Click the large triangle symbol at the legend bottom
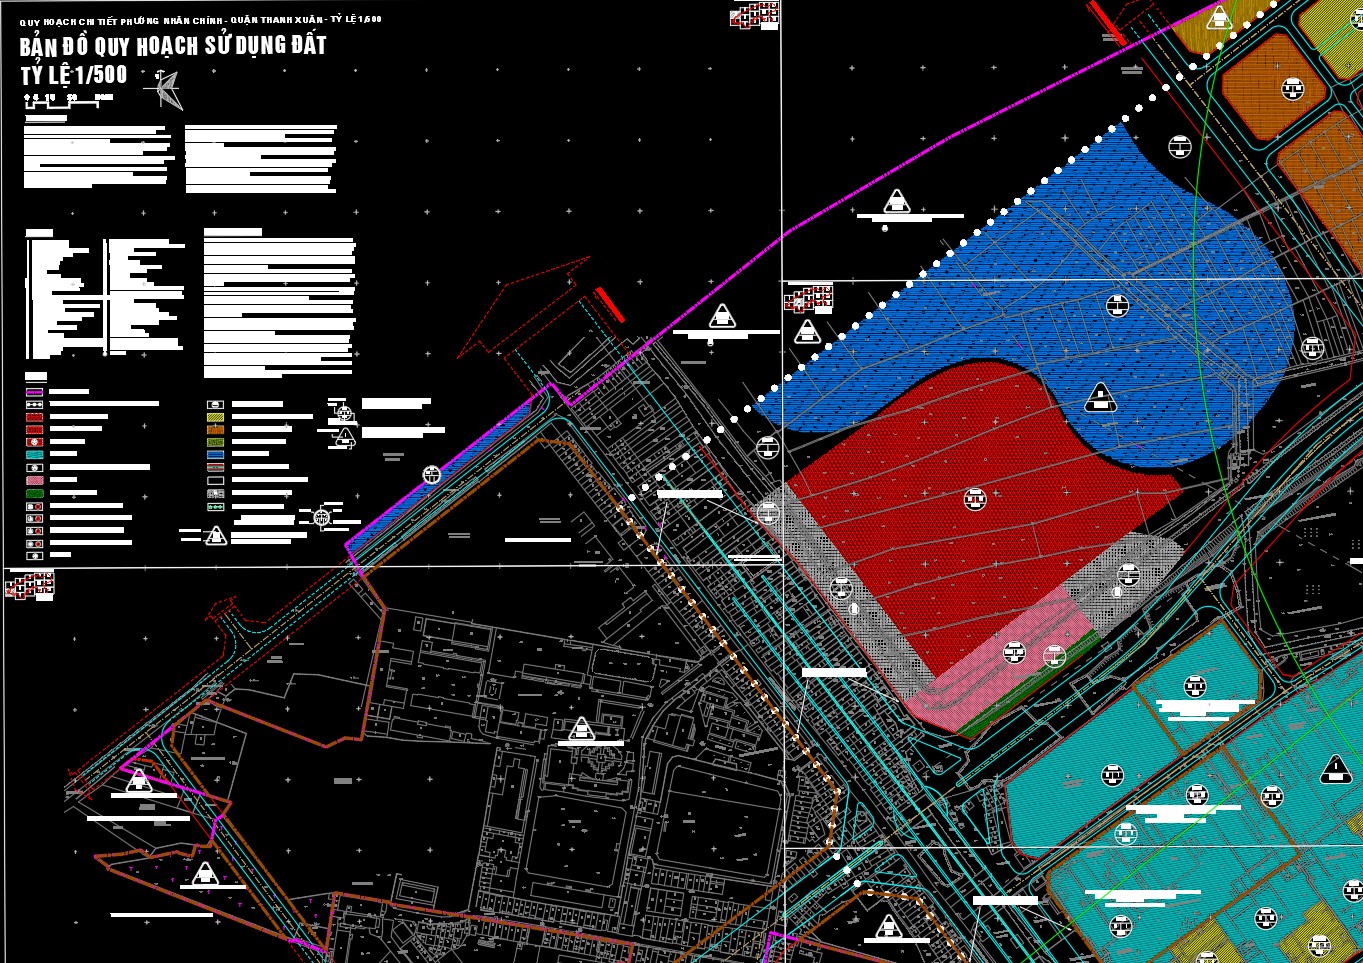This screenshot has width=1363, height=963. click(216, 536)
